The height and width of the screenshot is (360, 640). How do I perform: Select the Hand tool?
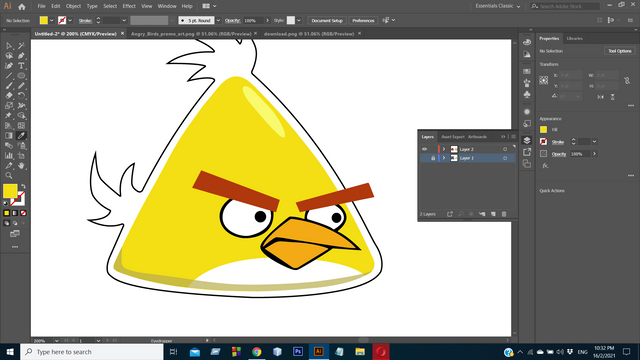(21, 166)
